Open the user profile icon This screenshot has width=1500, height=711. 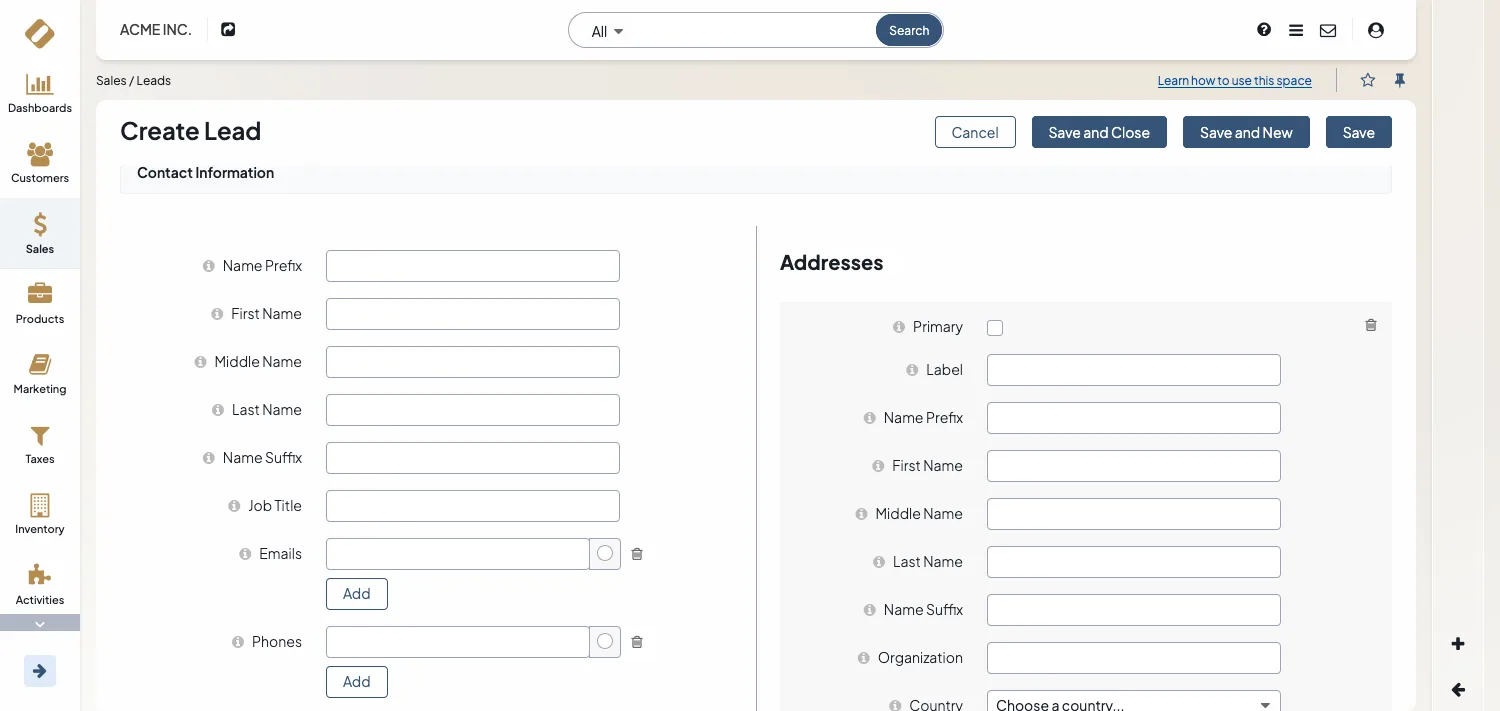(1376, 30)
